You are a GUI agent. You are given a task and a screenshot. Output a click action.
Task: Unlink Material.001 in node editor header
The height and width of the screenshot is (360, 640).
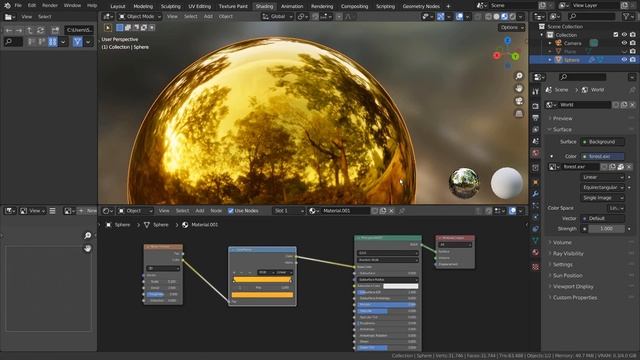click(391, 211)
